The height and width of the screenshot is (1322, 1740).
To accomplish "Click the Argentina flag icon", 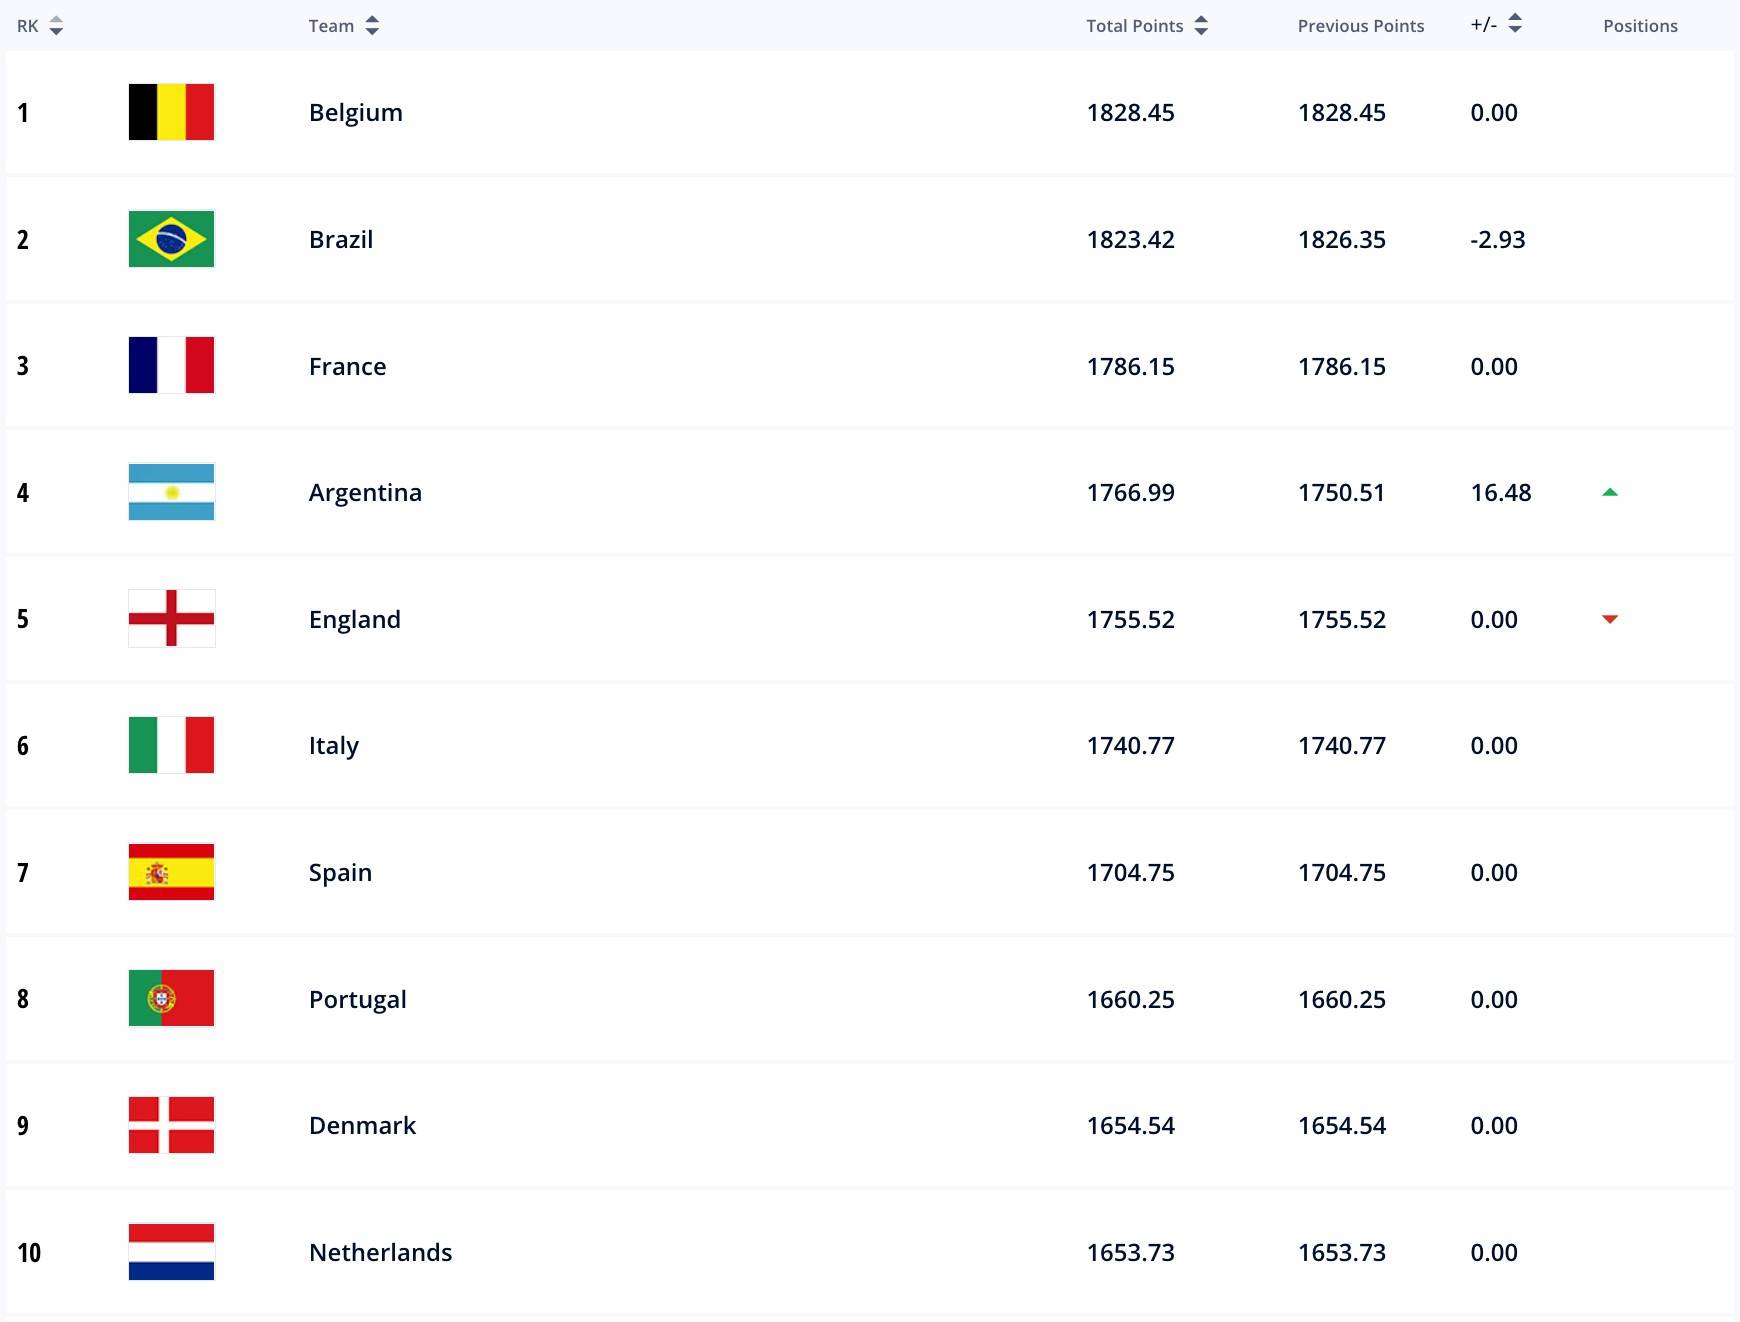I will click(171, 492).
